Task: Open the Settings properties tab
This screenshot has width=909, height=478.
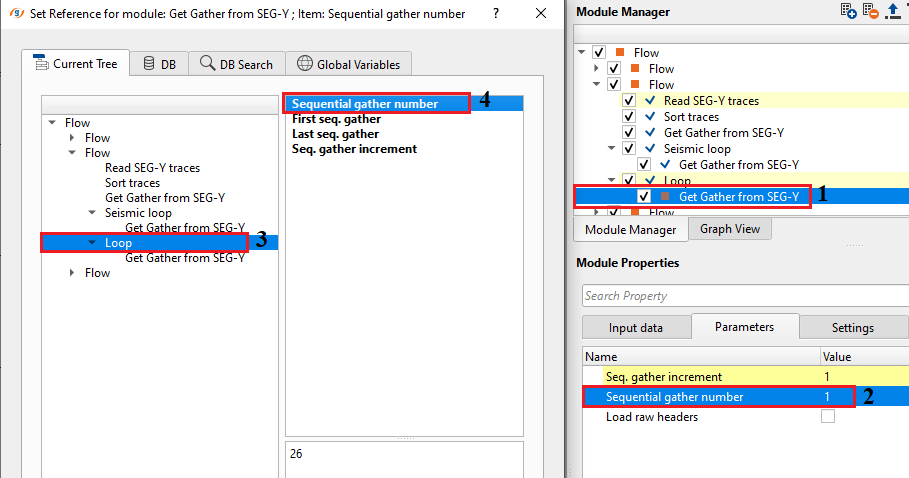Action: pos(853,328)
